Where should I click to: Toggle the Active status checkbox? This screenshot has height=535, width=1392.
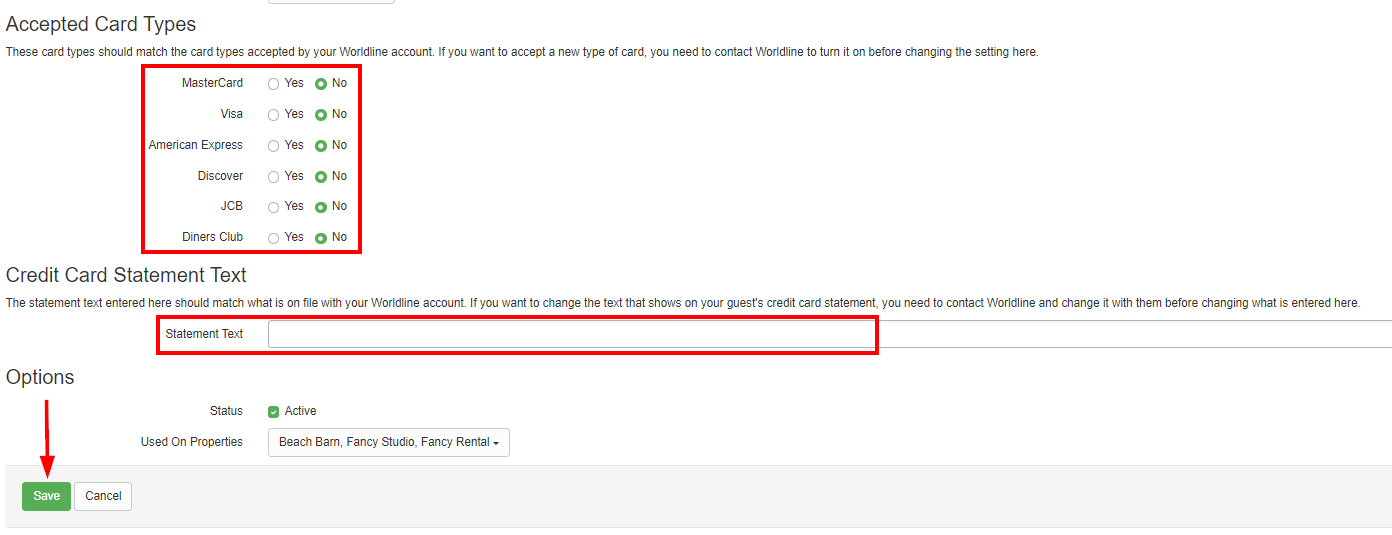pyautogui.click(x=273, y=412)
